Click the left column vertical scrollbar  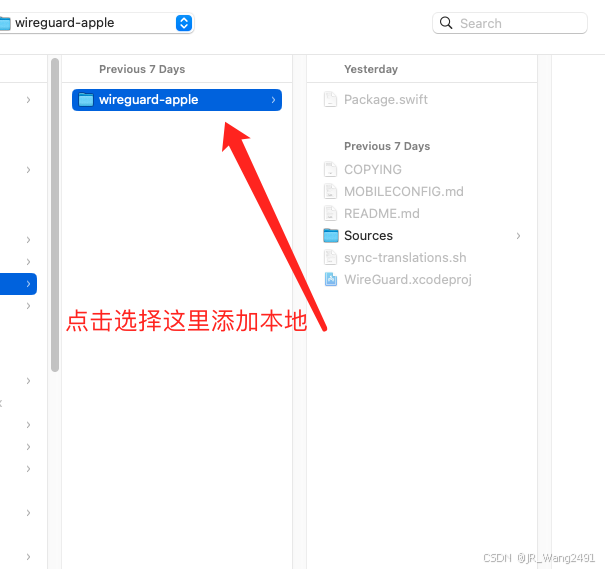tap(55, 215)
